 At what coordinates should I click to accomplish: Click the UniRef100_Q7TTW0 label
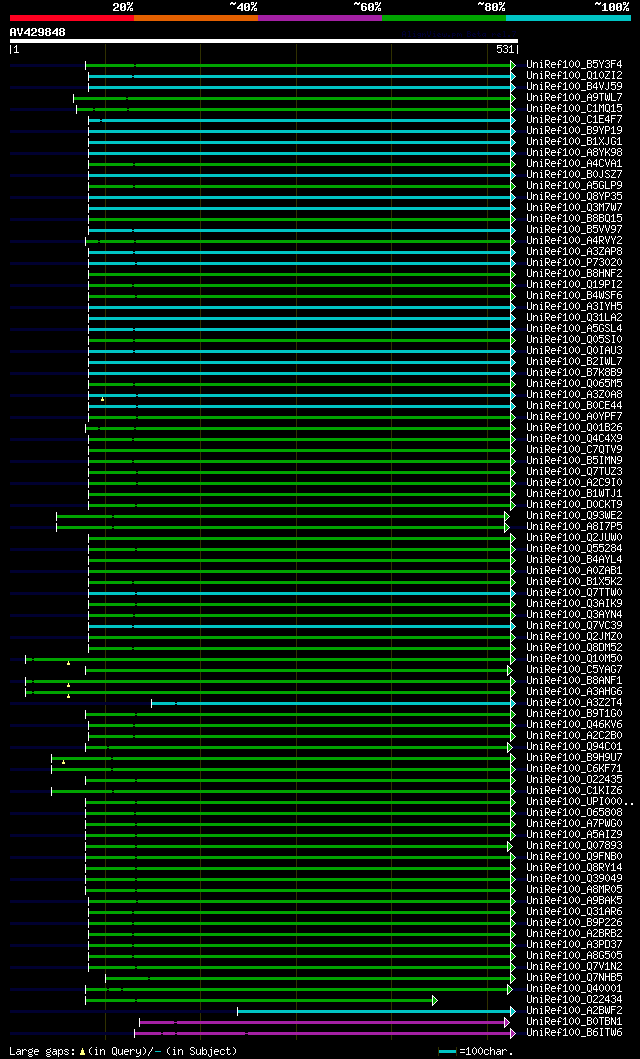point(575,592)
